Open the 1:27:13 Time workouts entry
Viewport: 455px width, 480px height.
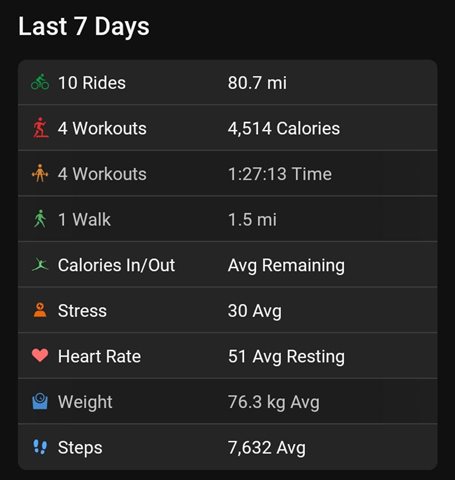(228, 174)
